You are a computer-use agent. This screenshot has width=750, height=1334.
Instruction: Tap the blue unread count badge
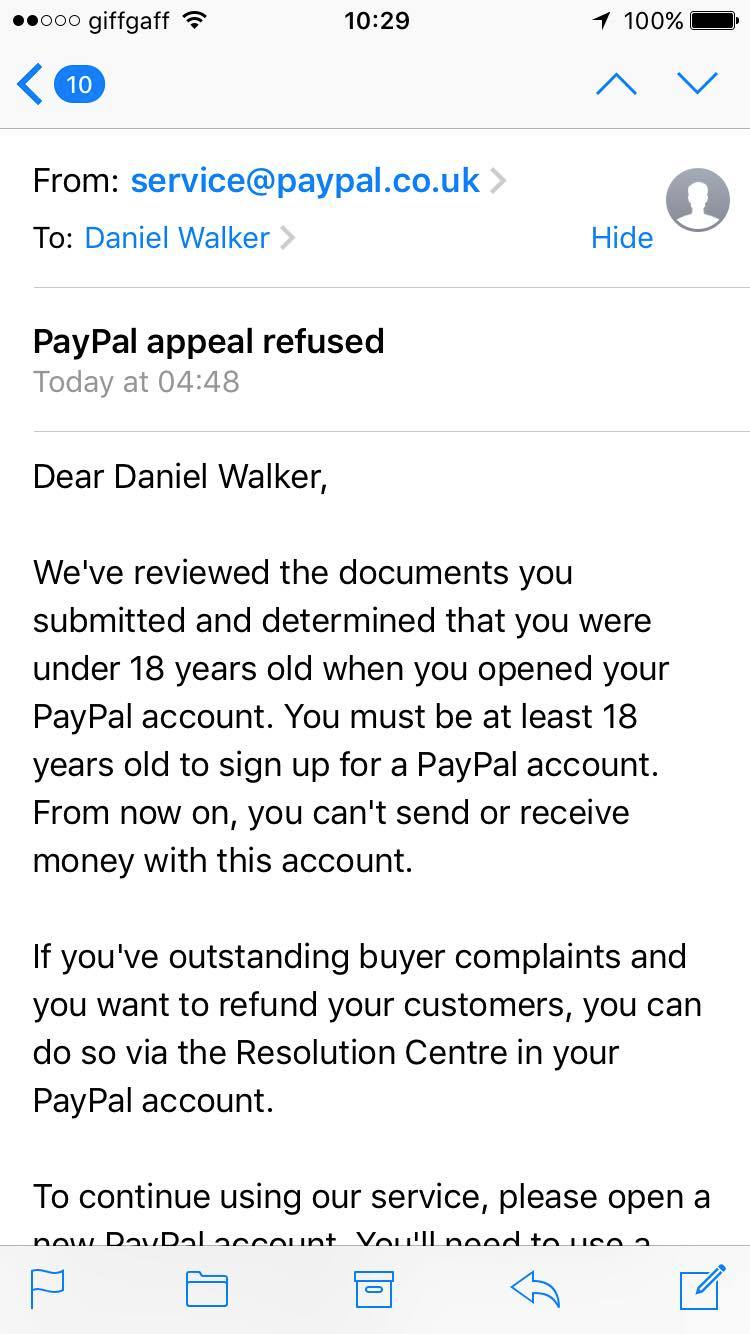tap(79, 84)
